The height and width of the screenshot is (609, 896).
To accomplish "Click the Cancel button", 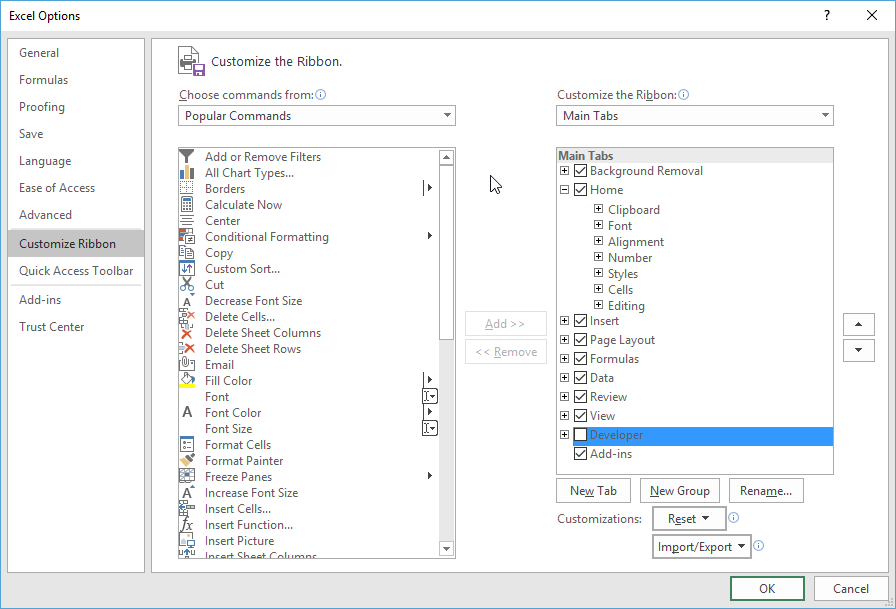I will [850, 588].
